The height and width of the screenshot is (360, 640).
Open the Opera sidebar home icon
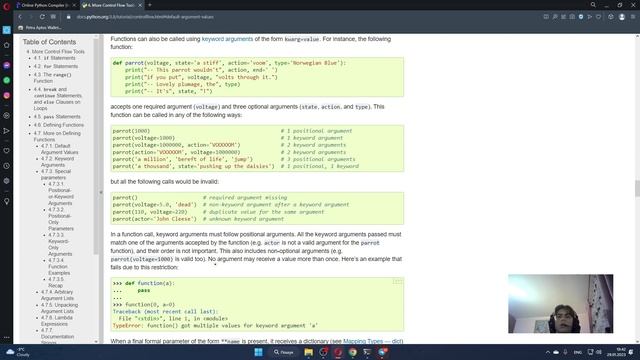(7, 45)
